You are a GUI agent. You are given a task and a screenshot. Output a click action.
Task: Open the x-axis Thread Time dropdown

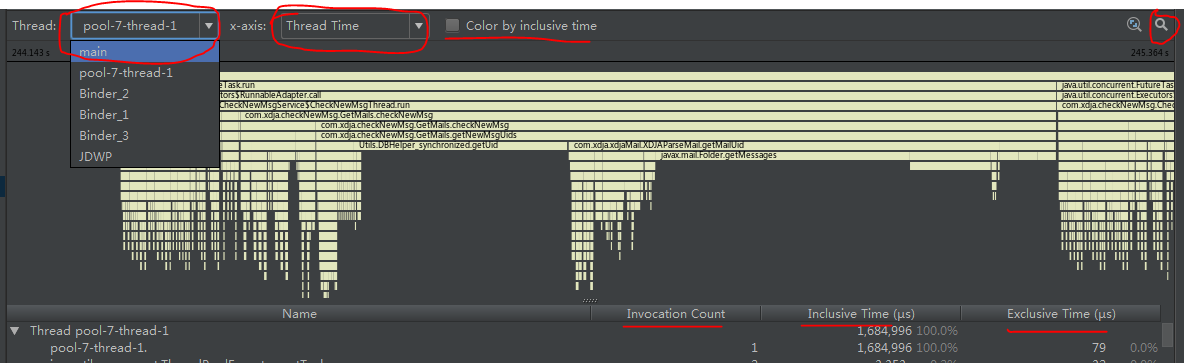tap(355, 26)
